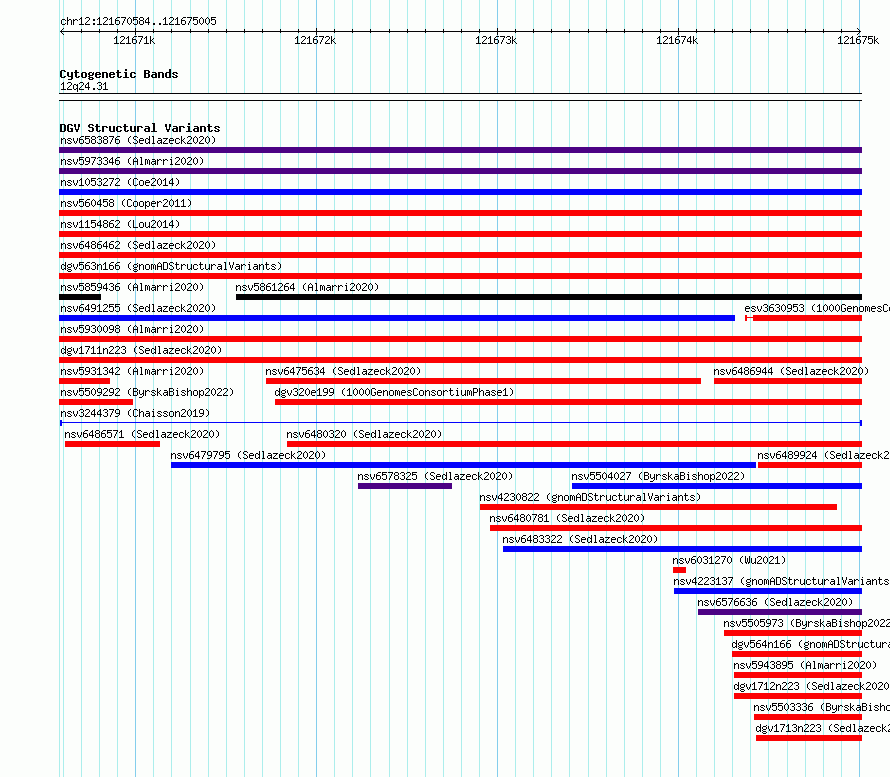Click the nsv6583876 (Sedlazeck2020) label
This screenshot has height=777, width=890.
point(138,140)
